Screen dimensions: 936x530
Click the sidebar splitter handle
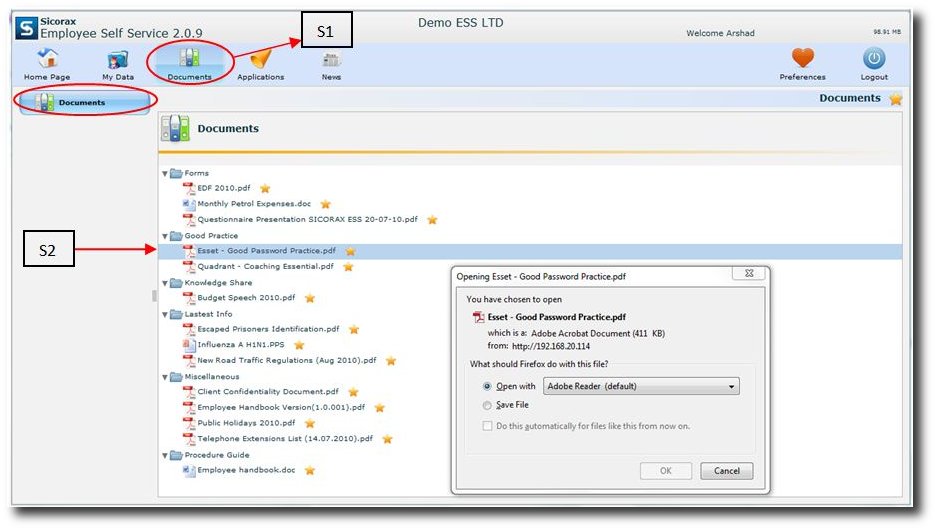click(154, 296)
